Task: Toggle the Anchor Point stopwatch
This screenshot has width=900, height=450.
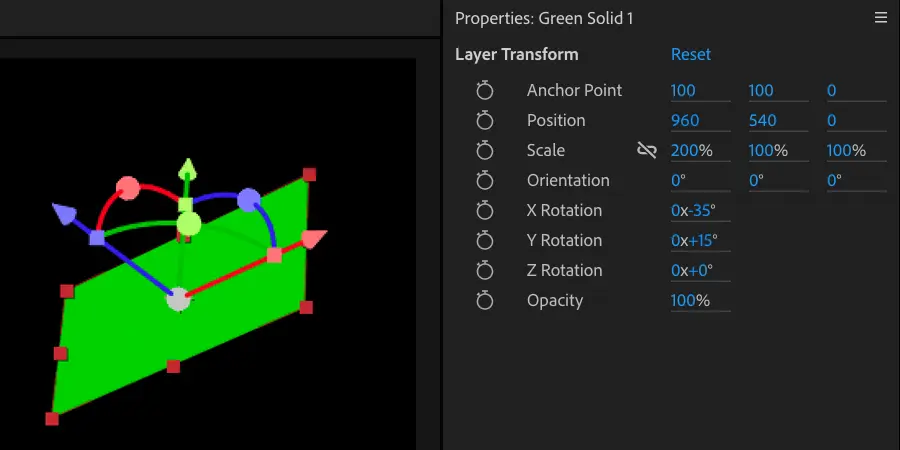Action: coord(485,91)
